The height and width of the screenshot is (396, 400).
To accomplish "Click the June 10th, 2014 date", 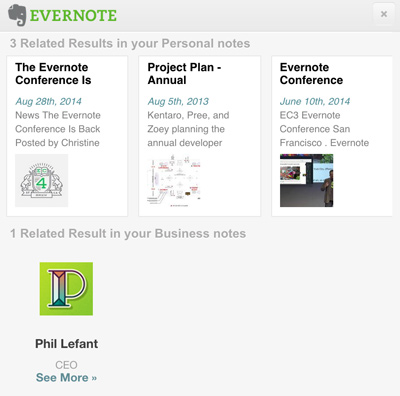I will (x=315, y=101).
